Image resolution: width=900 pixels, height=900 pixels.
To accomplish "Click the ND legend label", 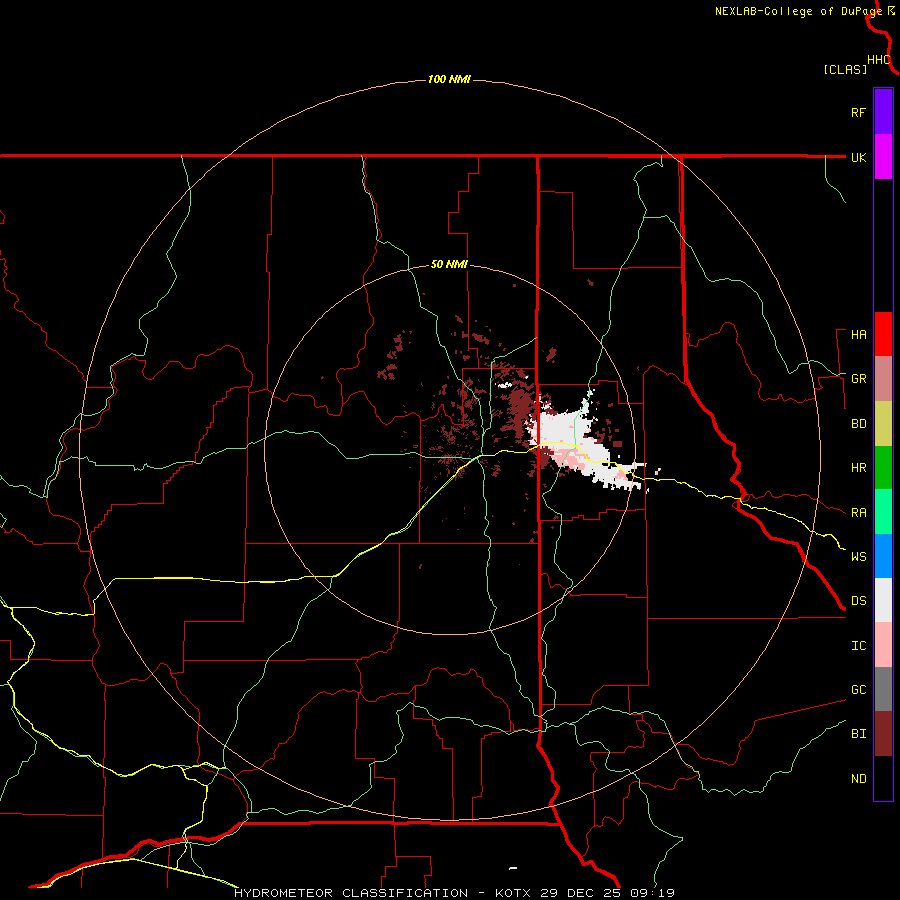I will pyautogui.click(x=858, y=779).
